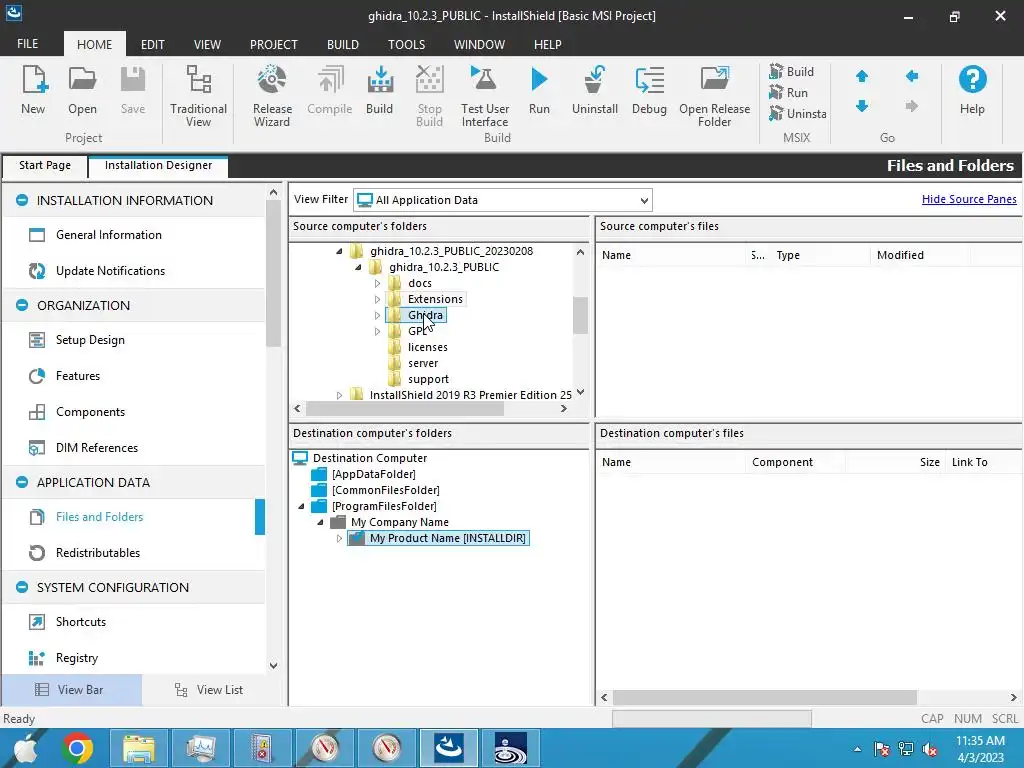Open the TOOLS ribbon tab
Image resolution: width=1024 pixels, height=768 pixels.
(x=406, y=44)
